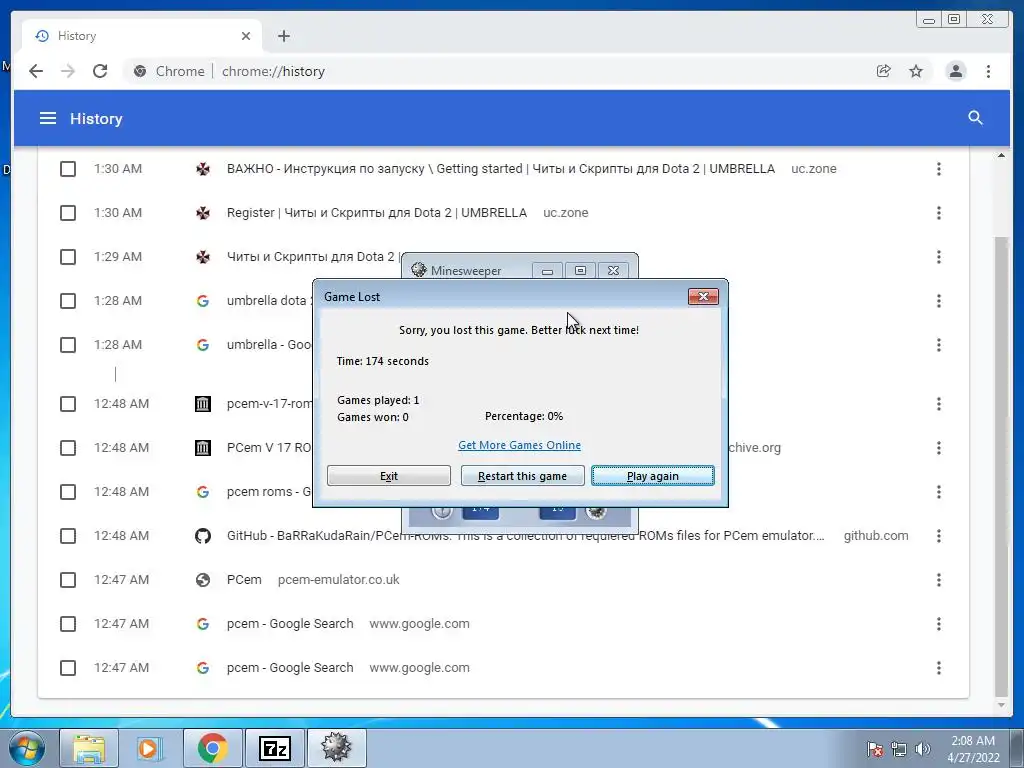
Task: Click Get More Games Online link
Action: pos(519,445)
